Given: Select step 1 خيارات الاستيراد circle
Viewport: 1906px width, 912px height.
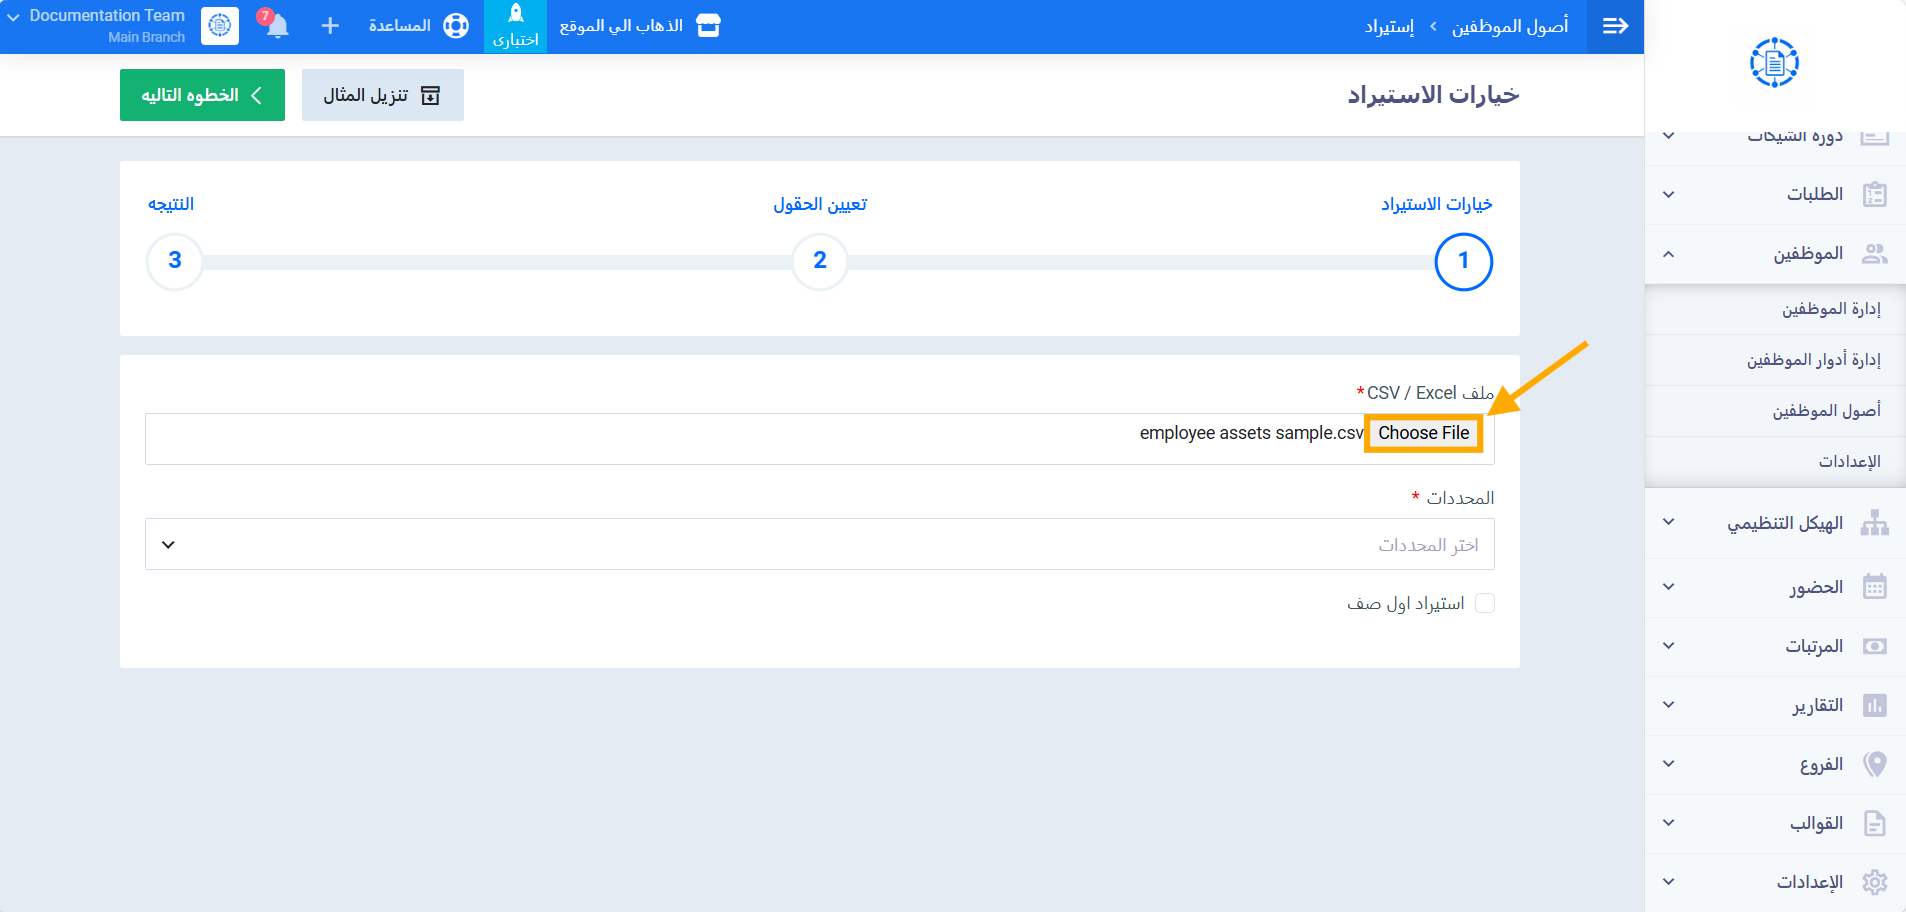Looking at the screenshot, I should point(1463,262).
